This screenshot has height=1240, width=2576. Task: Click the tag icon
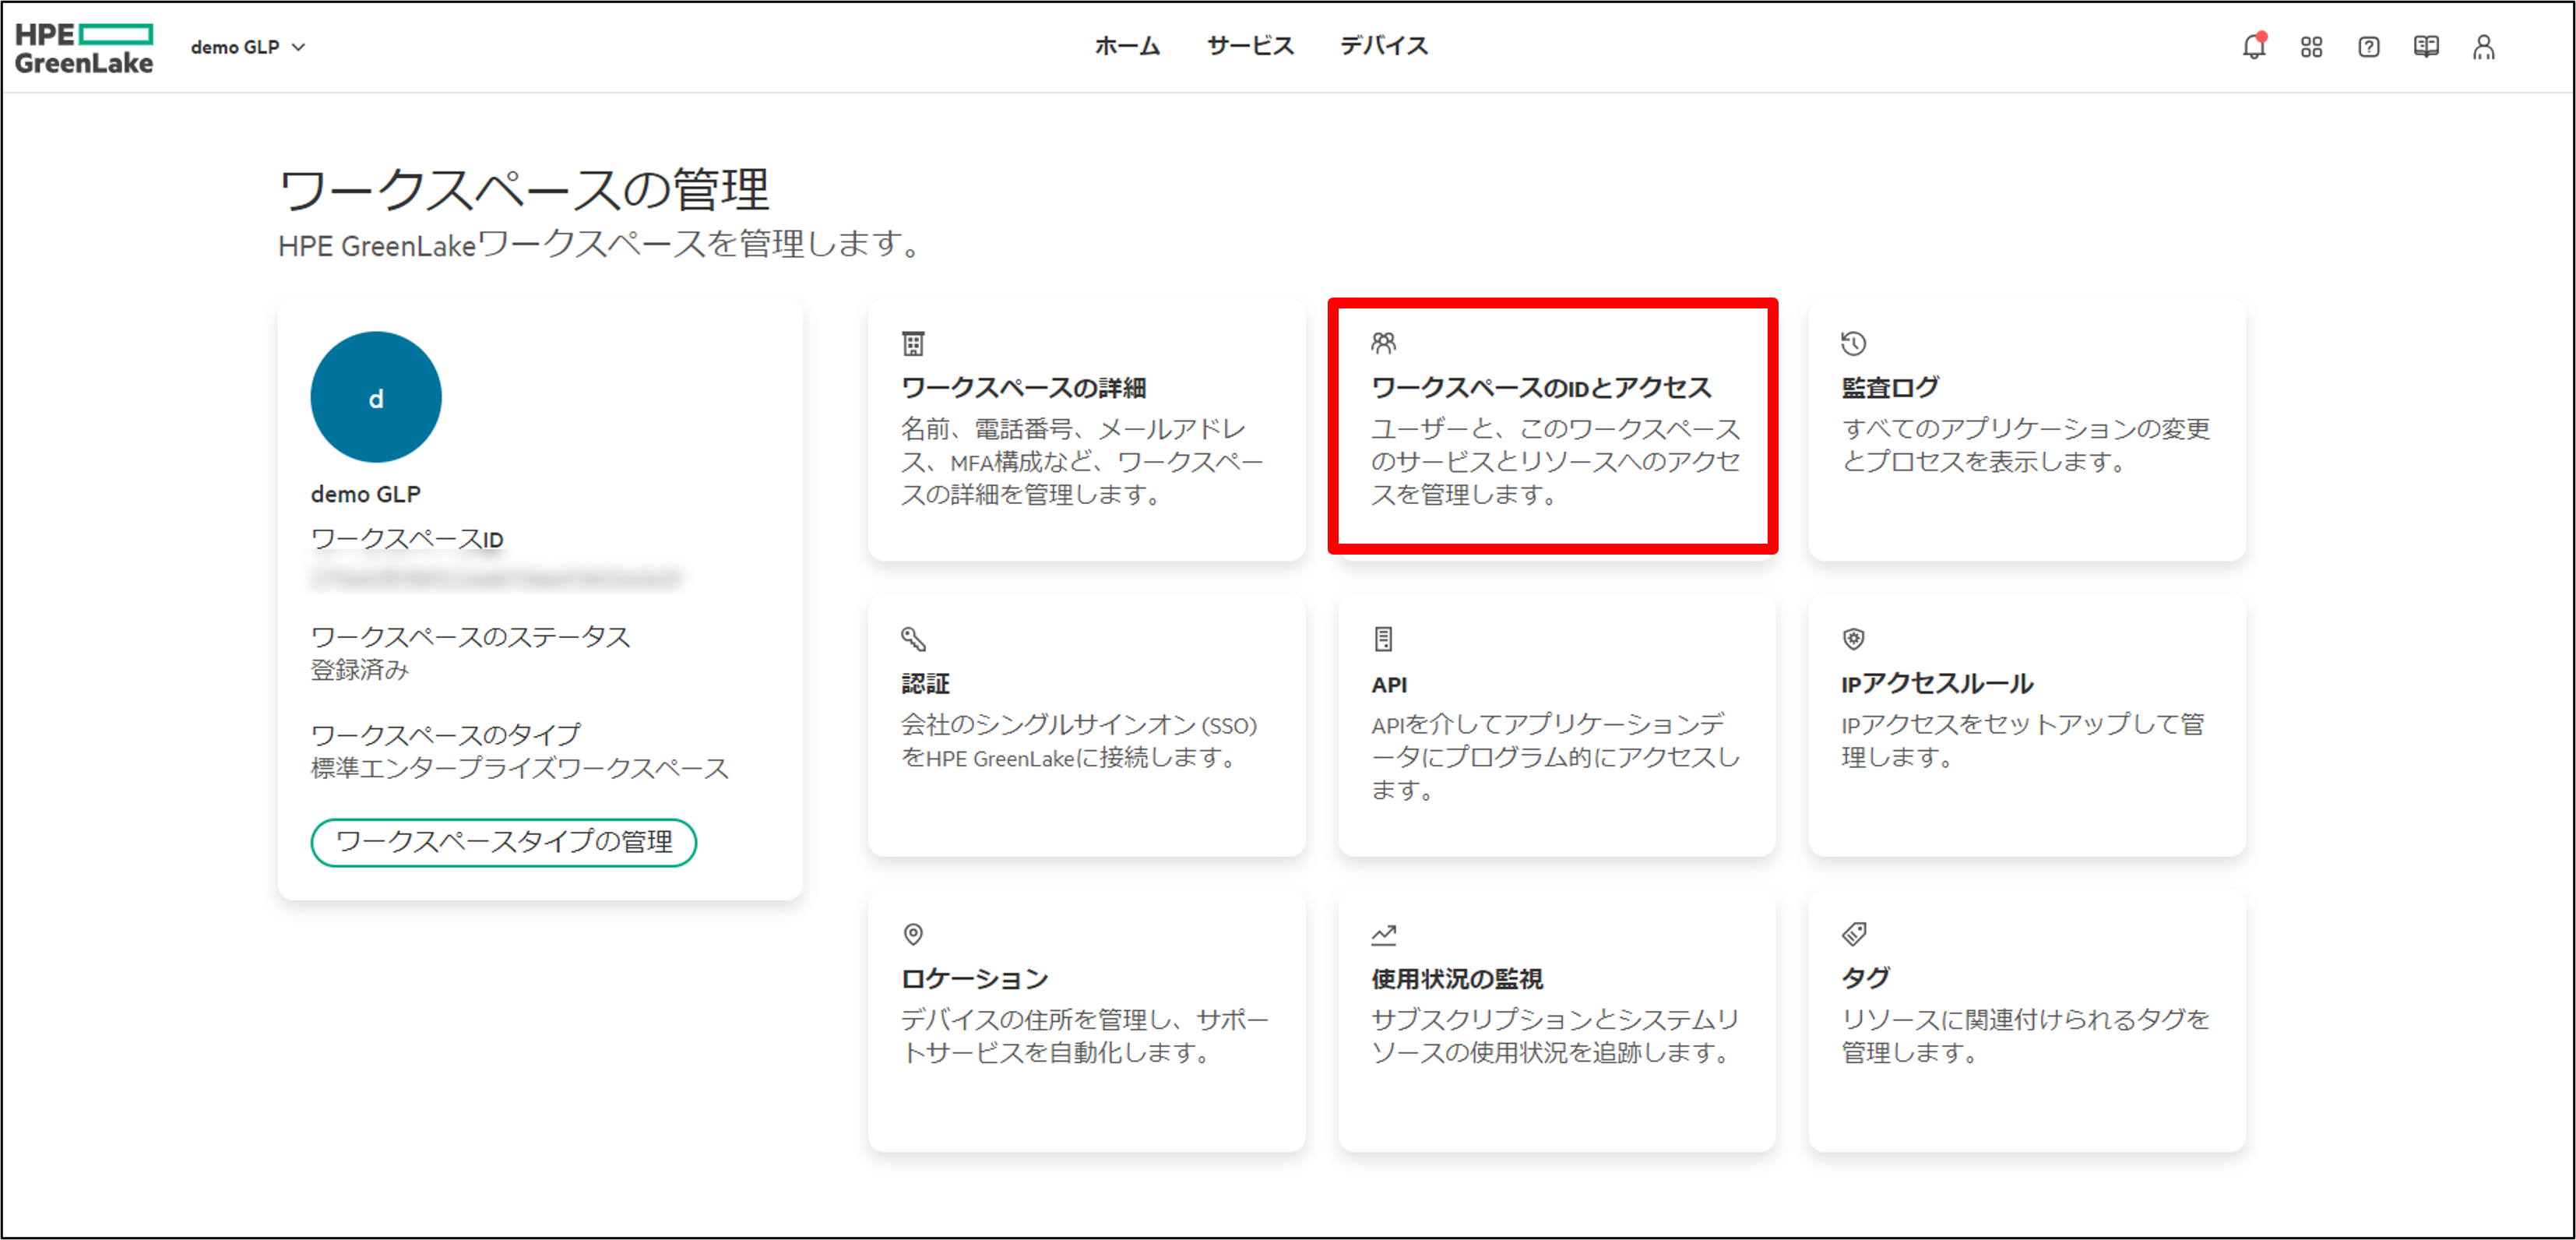[x=1853, y=934]
